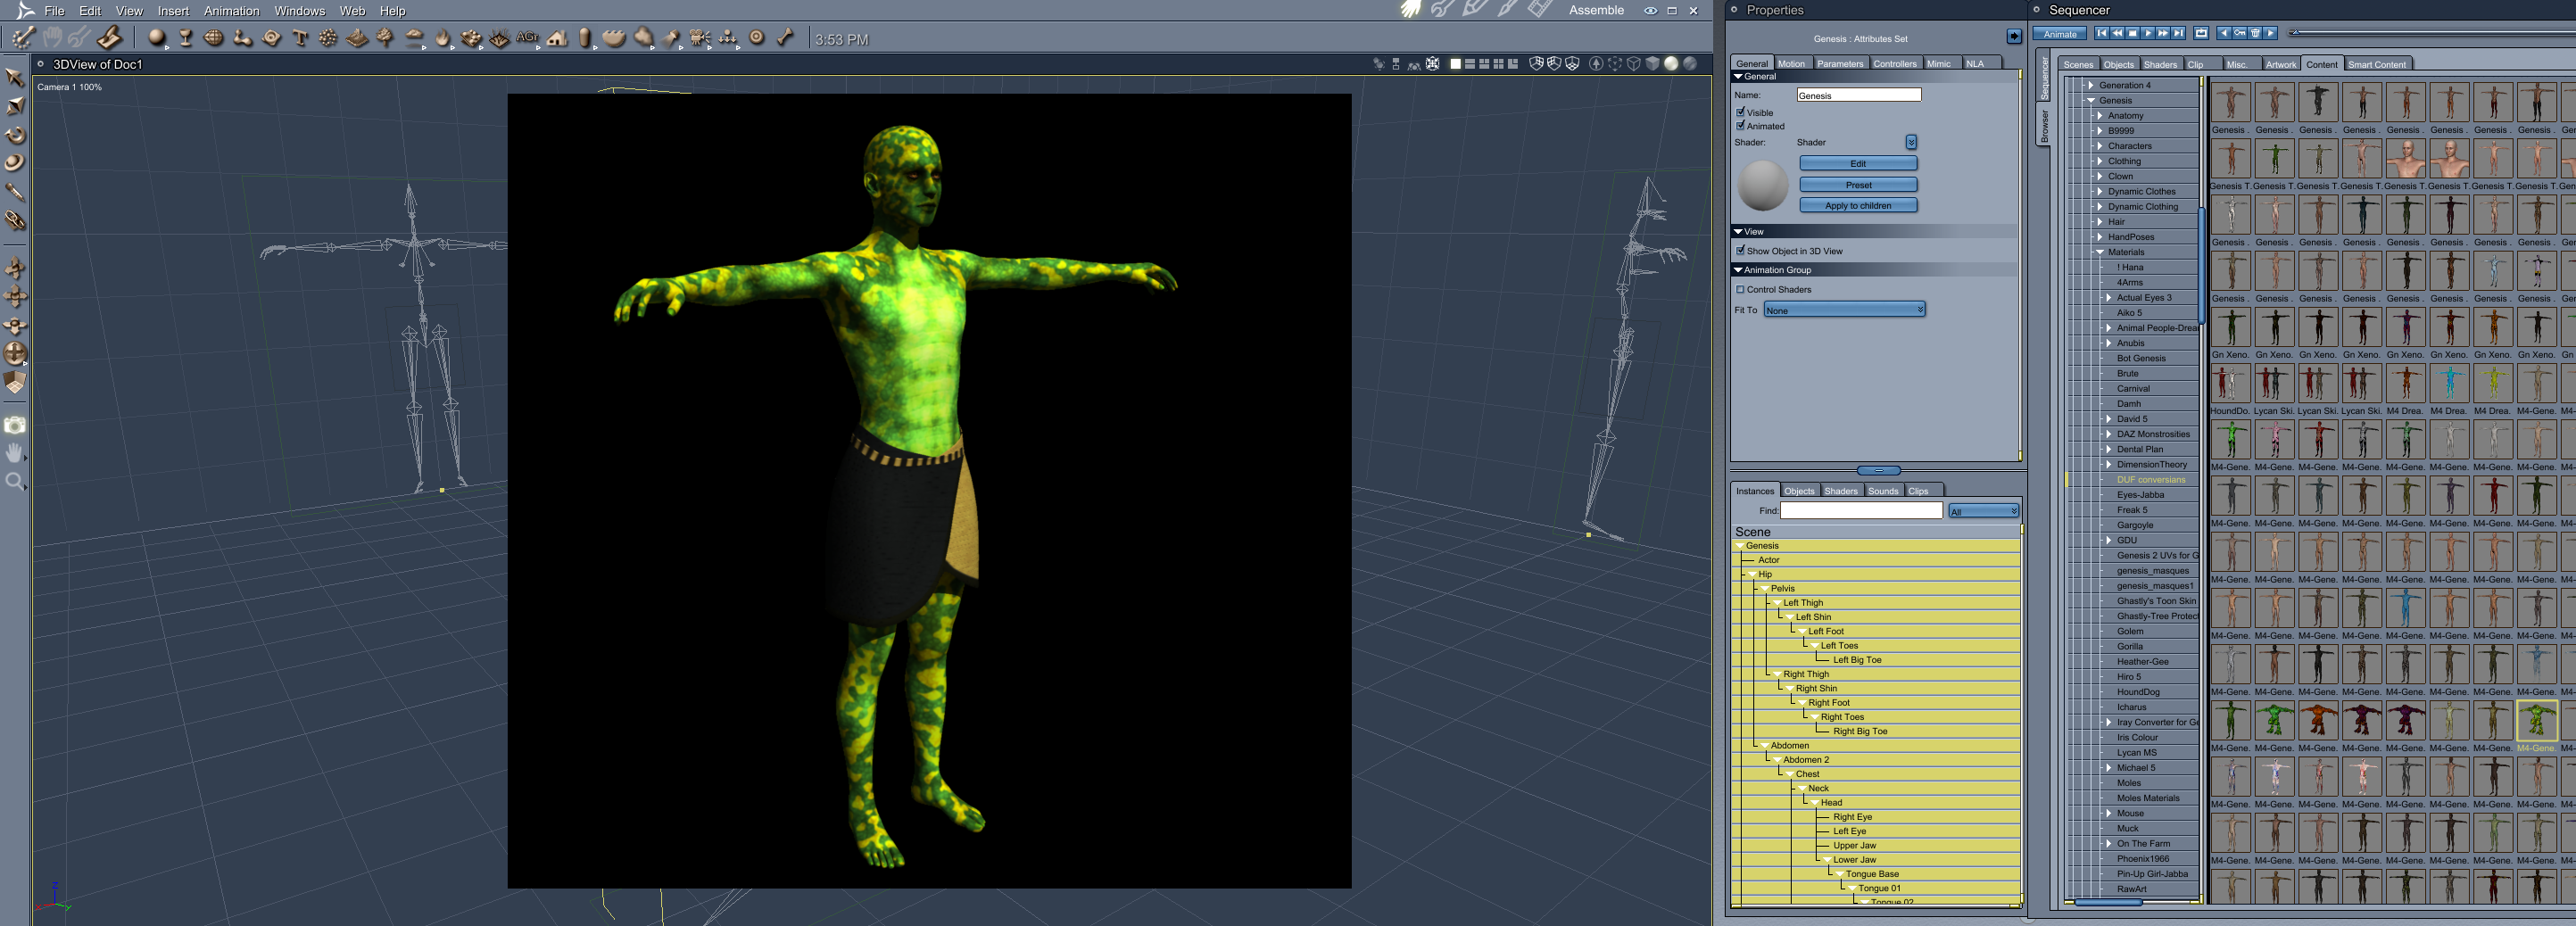Screen dimensions: 2576x926
Task: Select the Bone tool in the top toolbar
Action: [x=785, y=38]
